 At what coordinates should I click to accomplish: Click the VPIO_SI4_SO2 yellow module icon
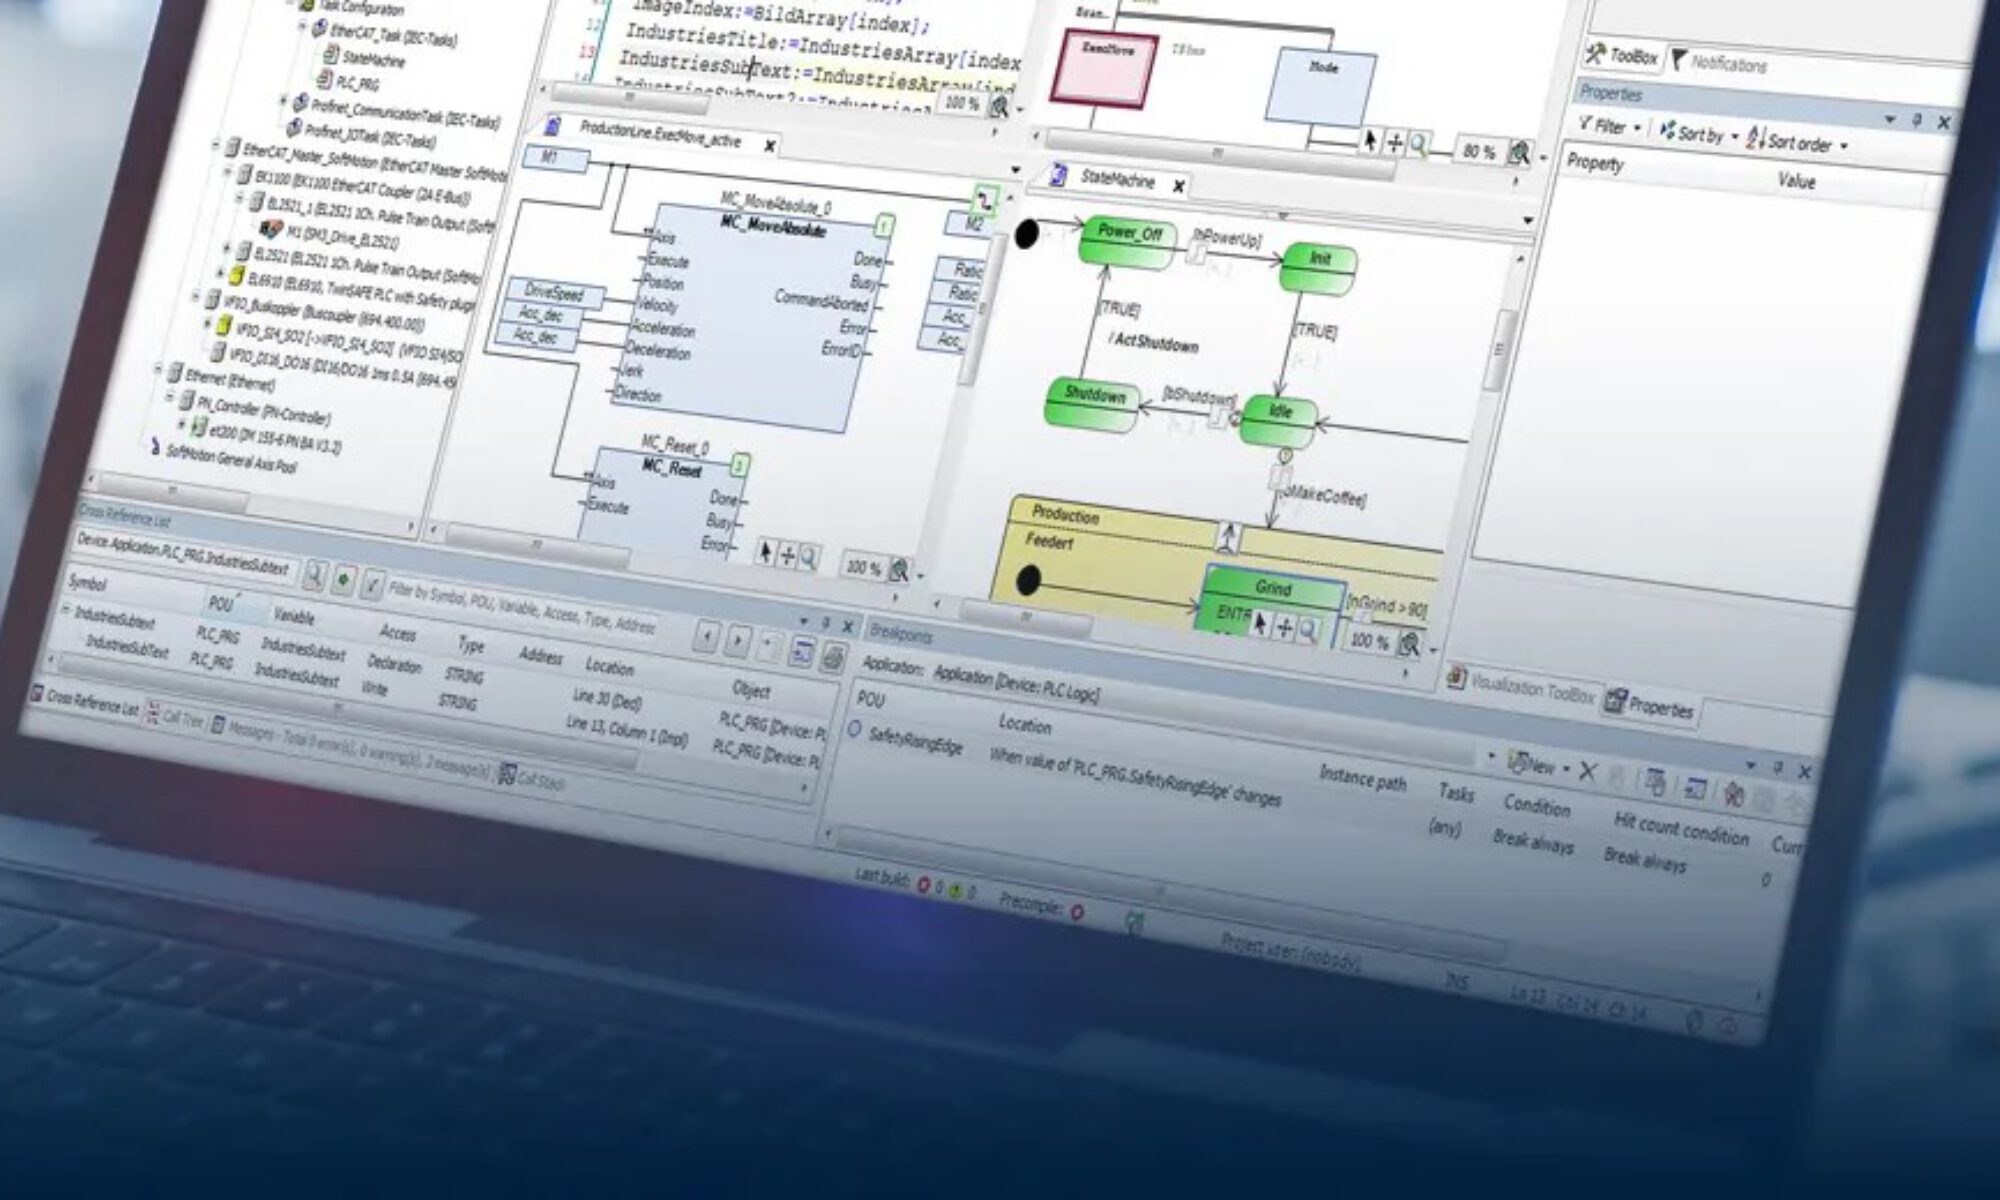click(x=224, y=326)
